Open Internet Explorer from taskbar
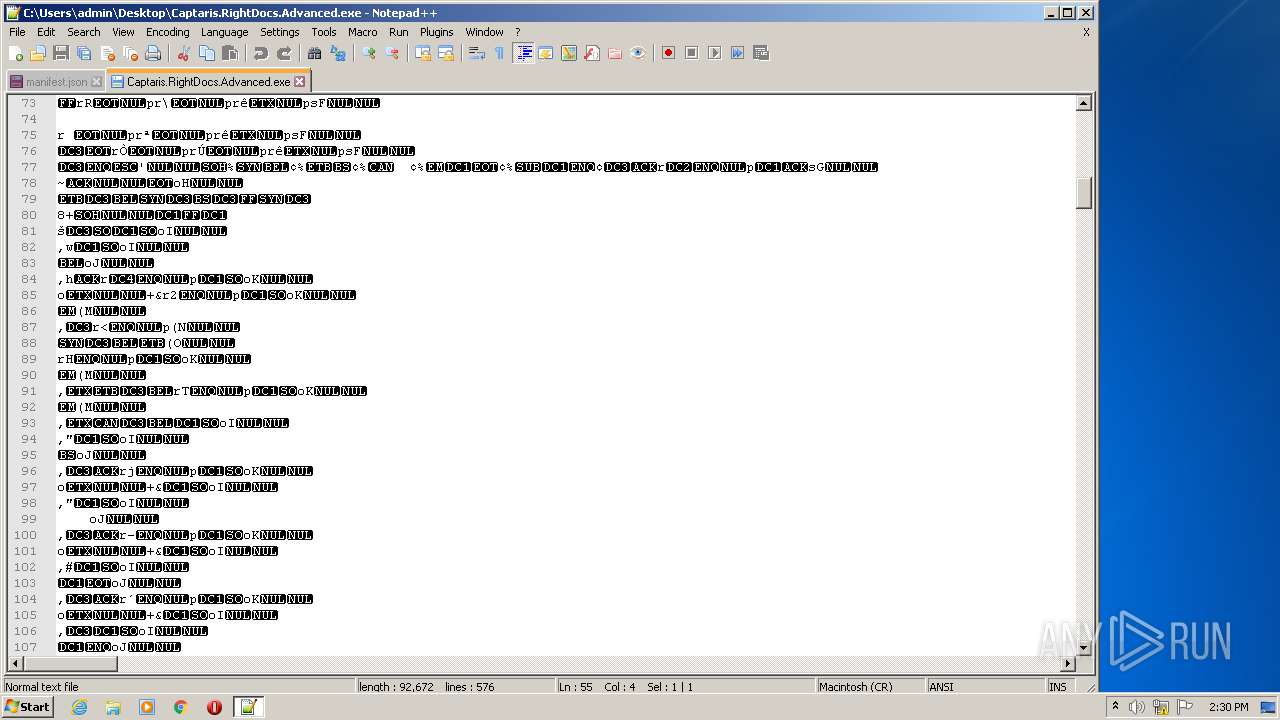This screenshot has height=720, width=1280. coord(79,707)
